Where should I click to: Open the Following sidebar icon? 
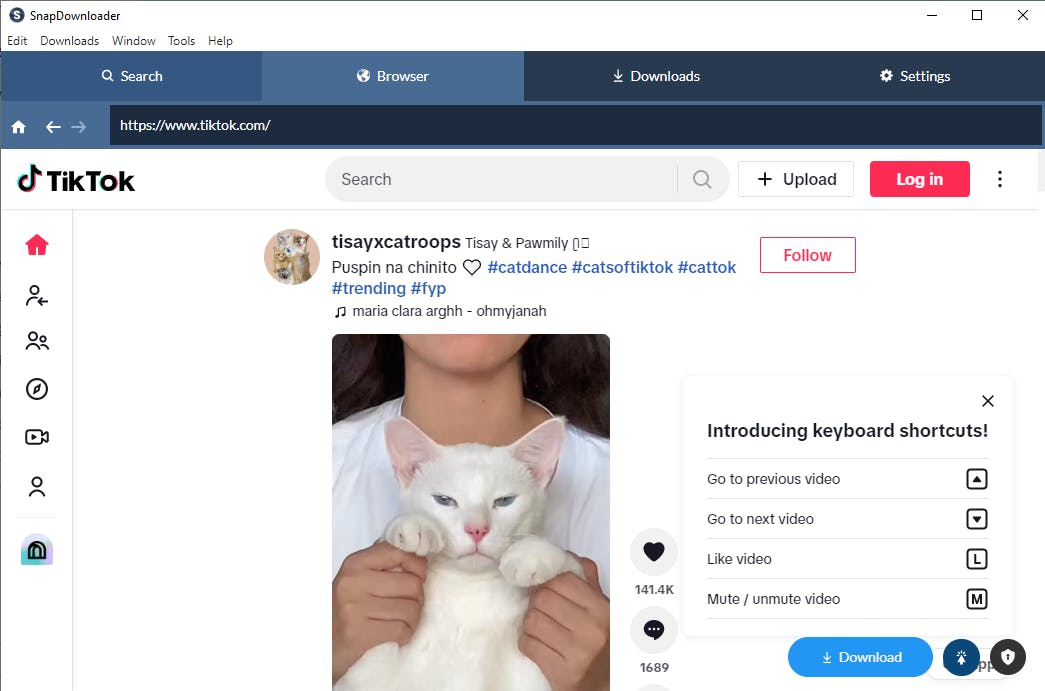37,295
